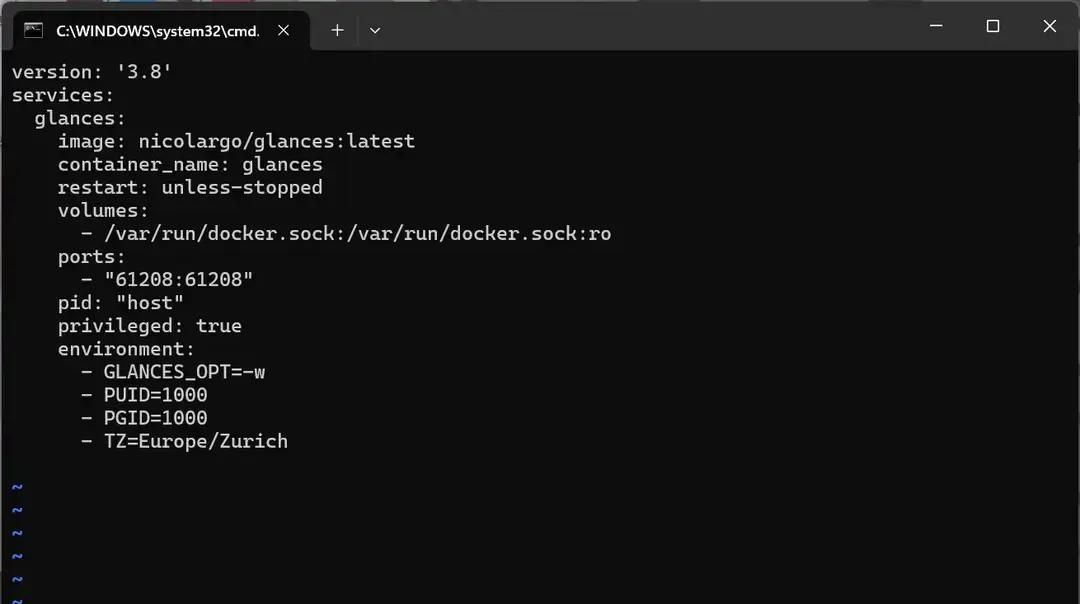Click the TZ=Europe/Zurich timezone entry

pos(195,440)
